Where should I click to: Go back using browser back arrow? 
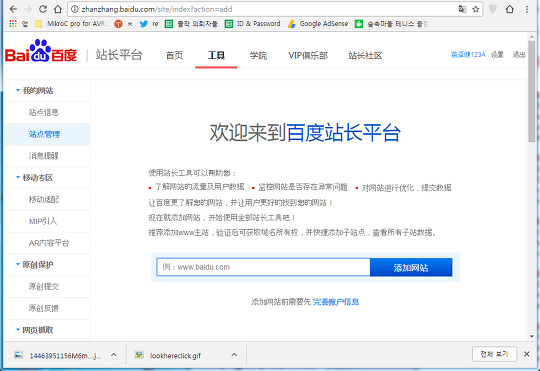point(13,9)
